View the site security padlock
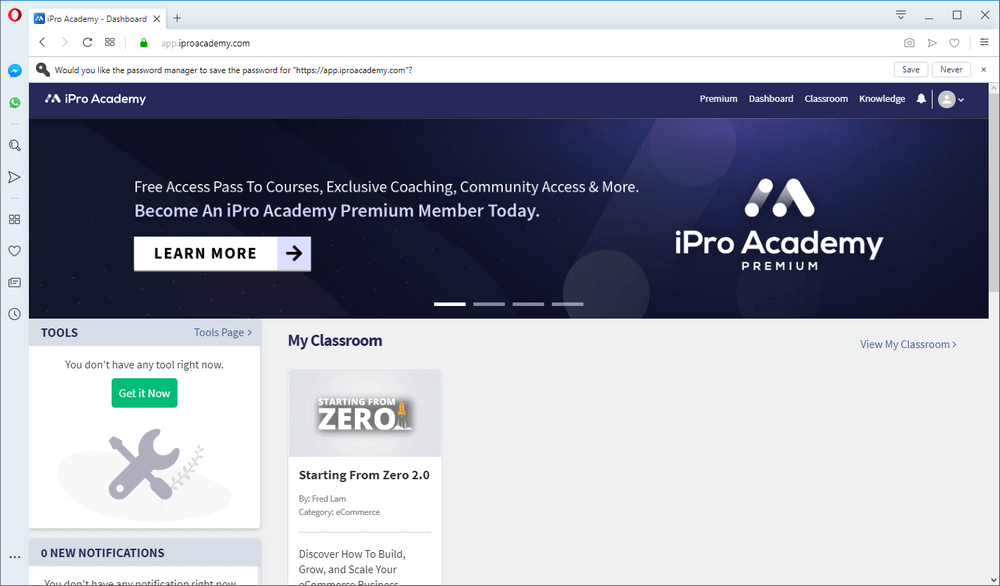 (x=143, y=43)
